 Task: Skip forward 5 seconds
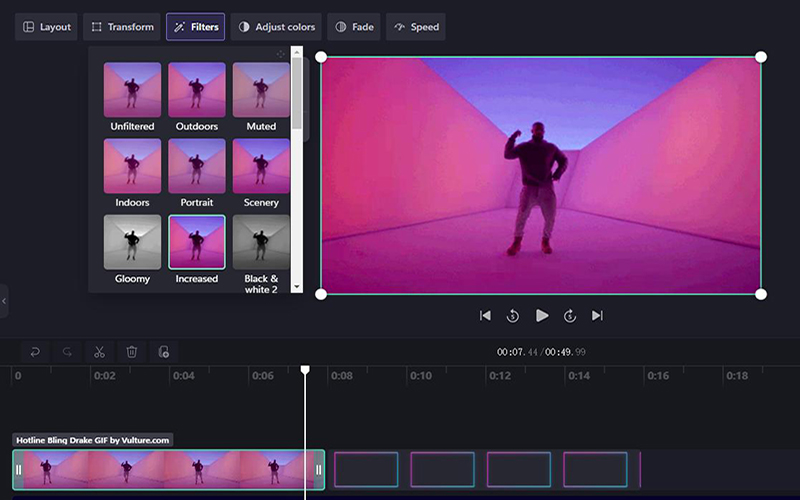coord(570,316)
